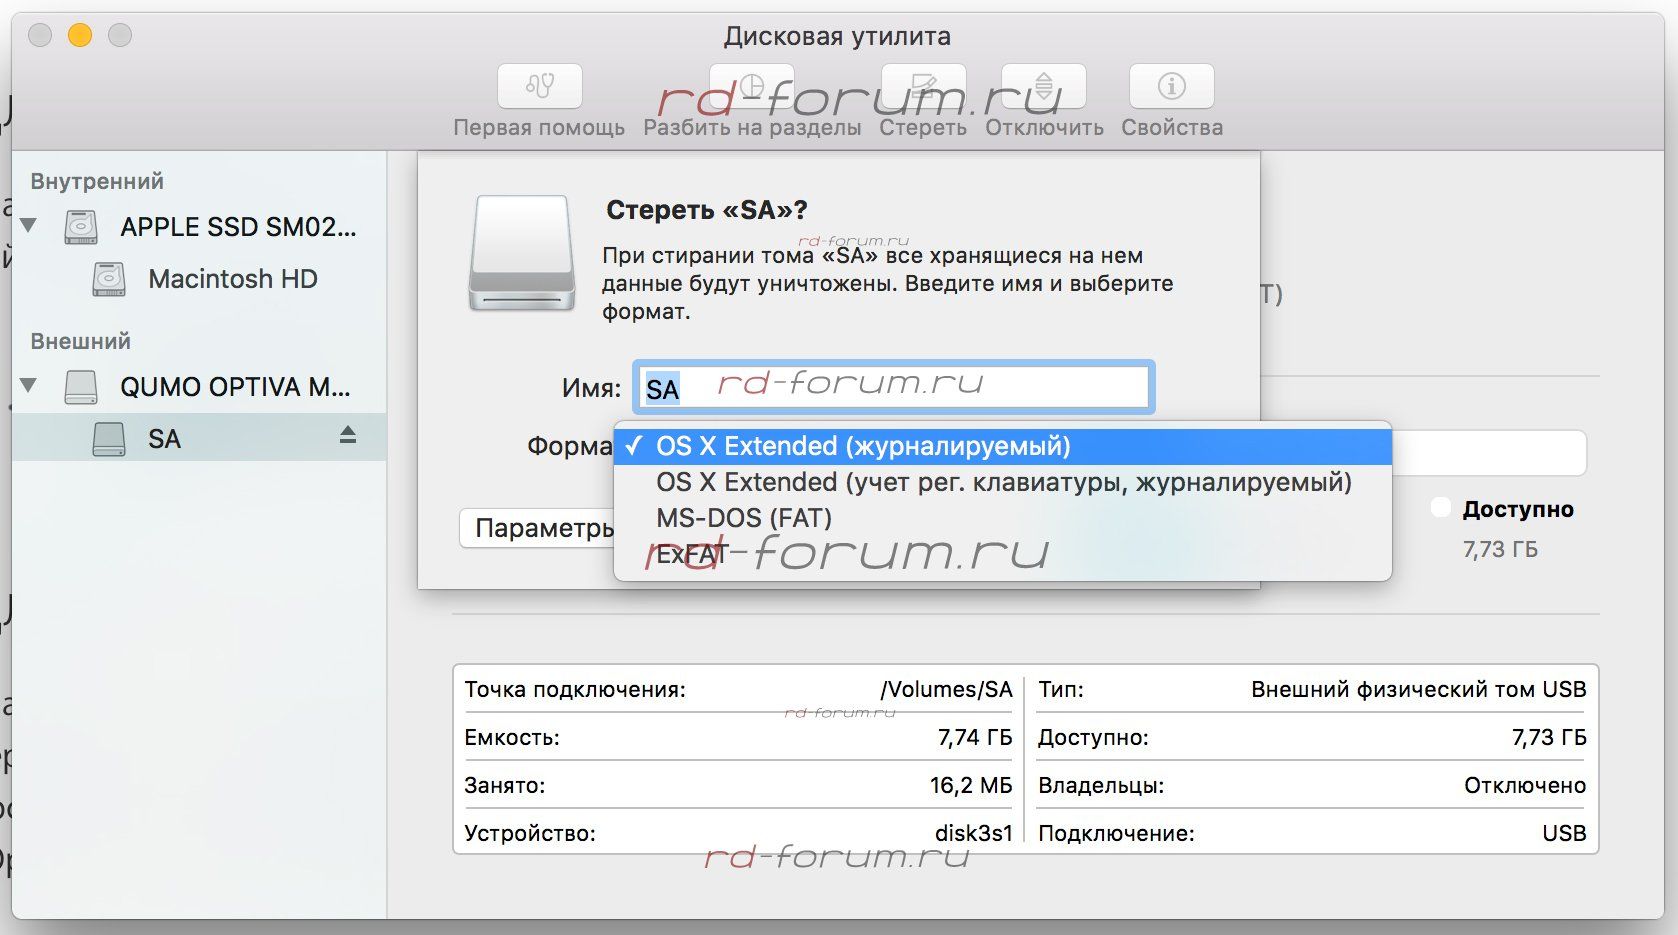The width and height of the screenshot is (1678, 935).
Task: Choose OS X Extended (журналируемый) format option
Action: pyautogui.click(x=862, y=446)
